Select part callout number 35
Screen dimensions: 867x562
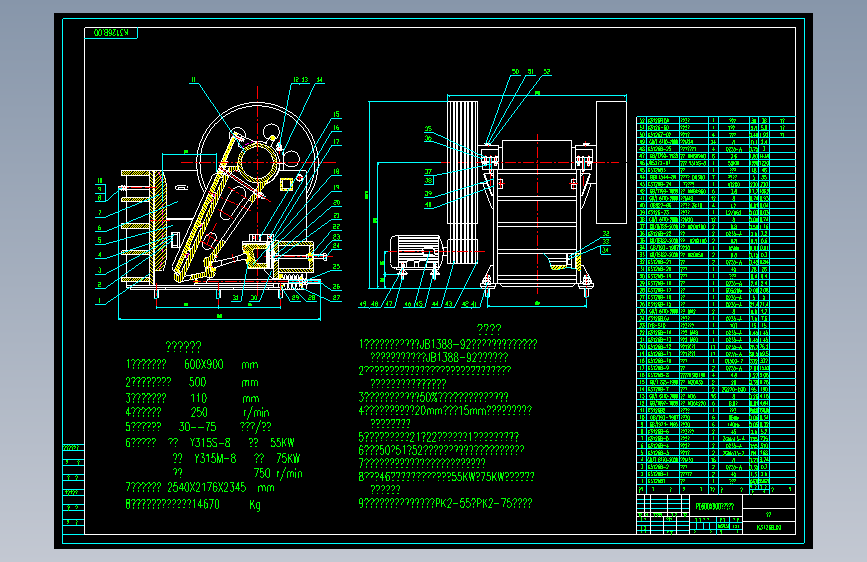pyautogui.click(x=428, y=129)
